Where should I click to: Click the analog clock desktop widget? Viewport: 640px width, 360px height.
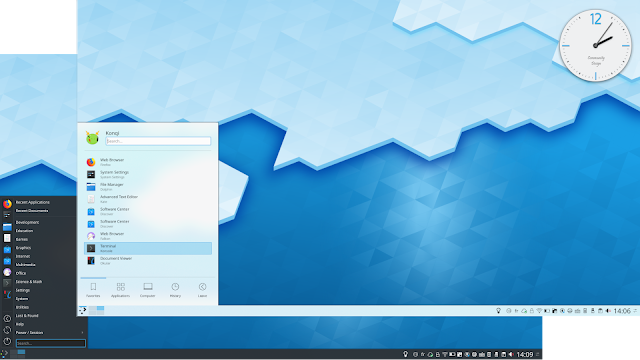[595, 45]
